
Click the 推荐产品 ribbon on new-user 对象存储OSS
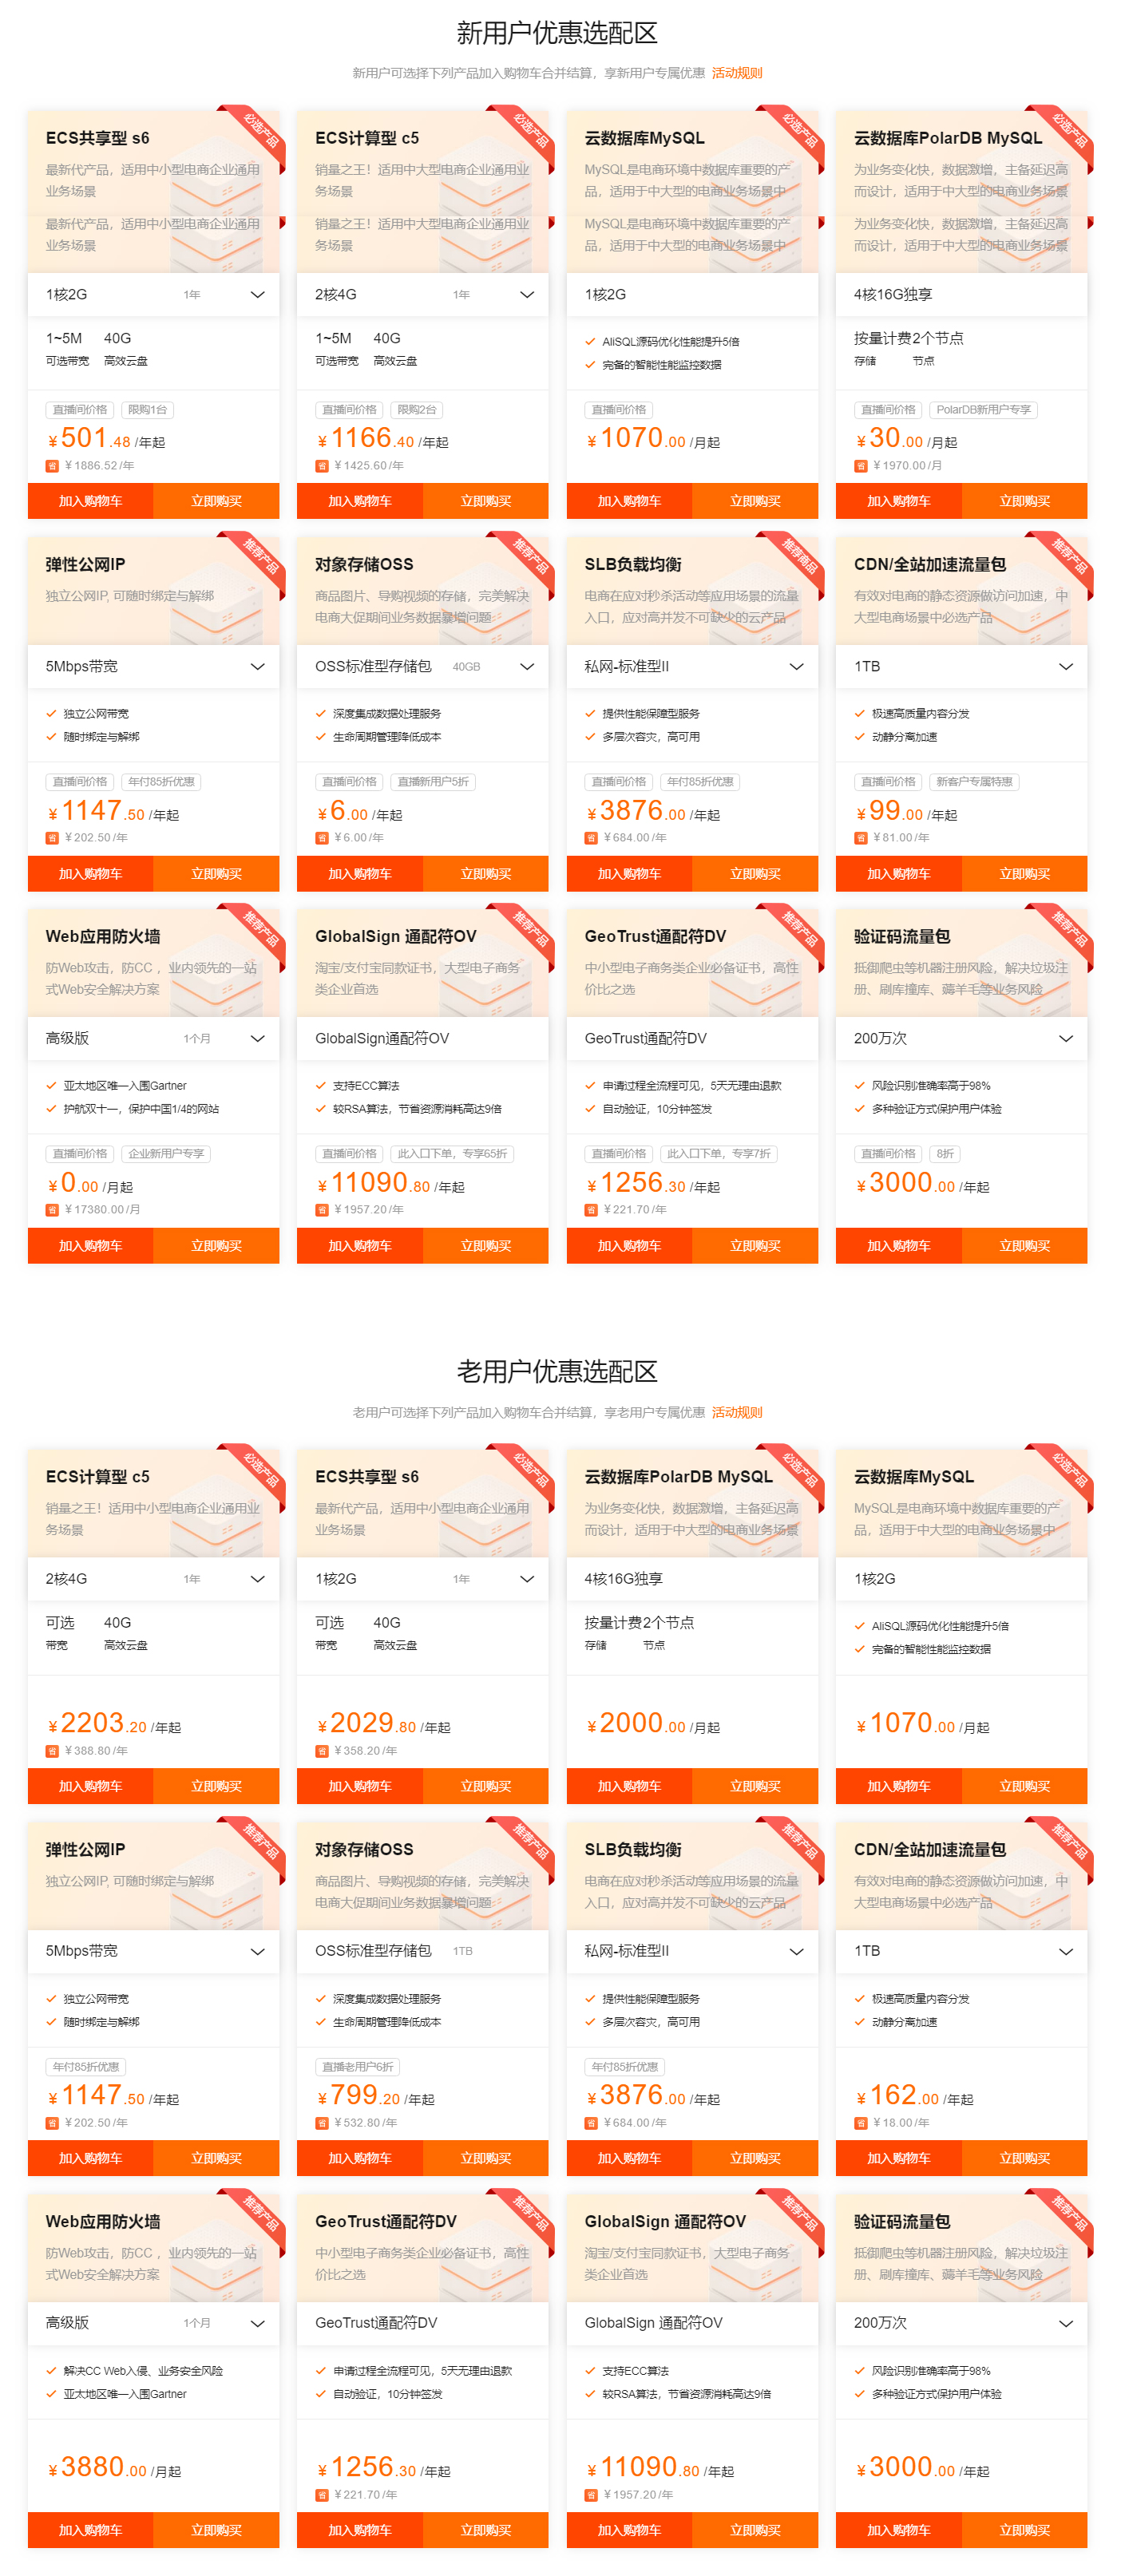click(529, 556)
